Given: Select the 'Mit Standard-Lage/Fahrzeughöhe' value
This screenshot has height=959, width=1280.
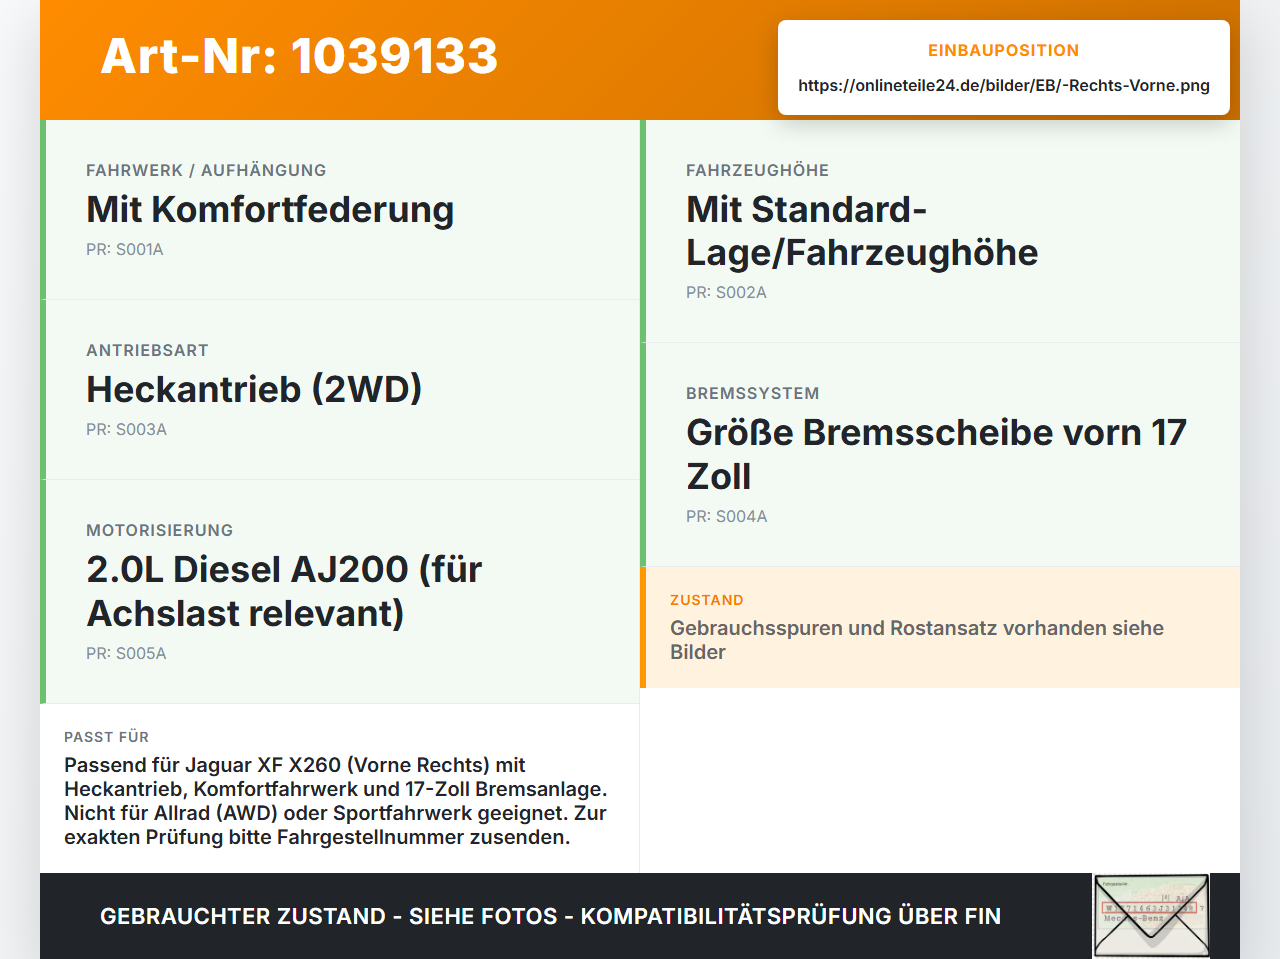Looking at the screenshot, I should 862,231.
